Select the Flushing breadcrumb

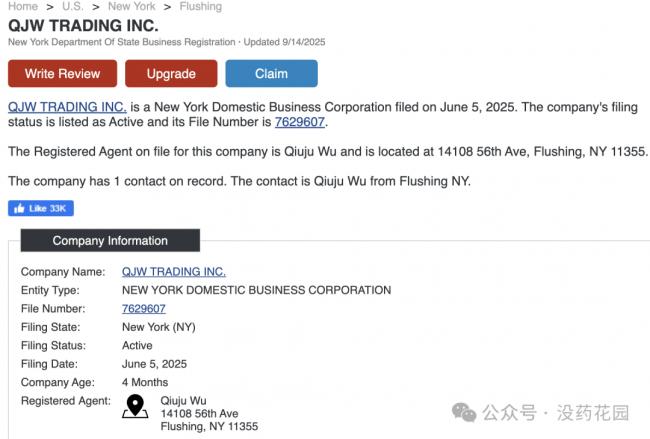(200, 6)
